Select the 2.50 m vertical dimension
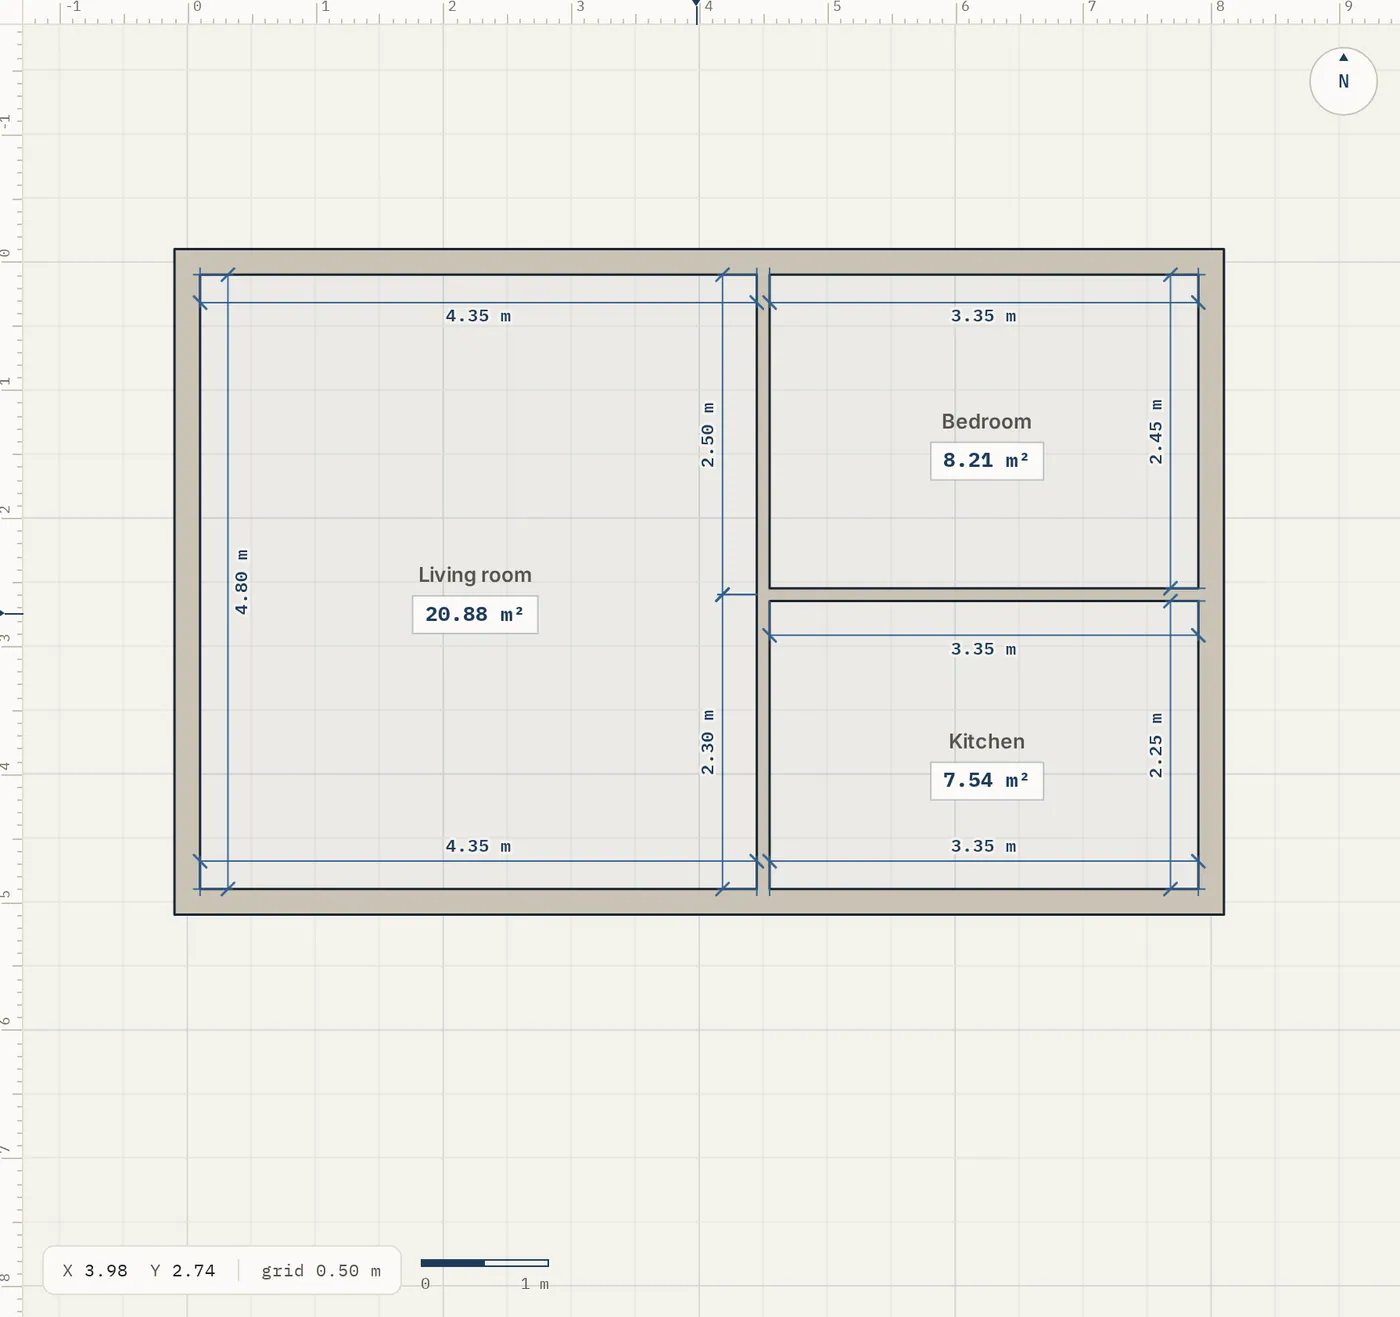Image resolution: width=1400 pixels, height=1317 pixels. pyautogui.click(x=708, y=435)
